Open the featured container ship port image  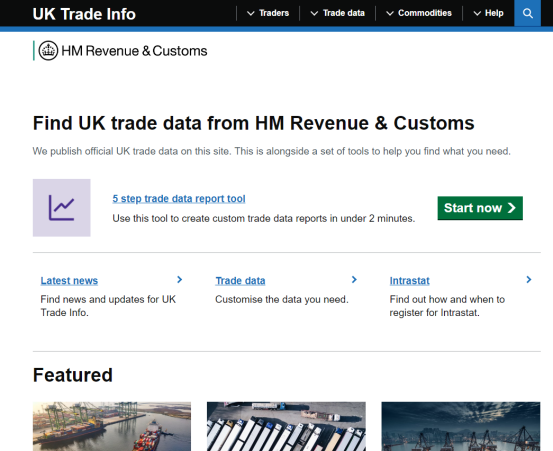[x=112, y=426]
